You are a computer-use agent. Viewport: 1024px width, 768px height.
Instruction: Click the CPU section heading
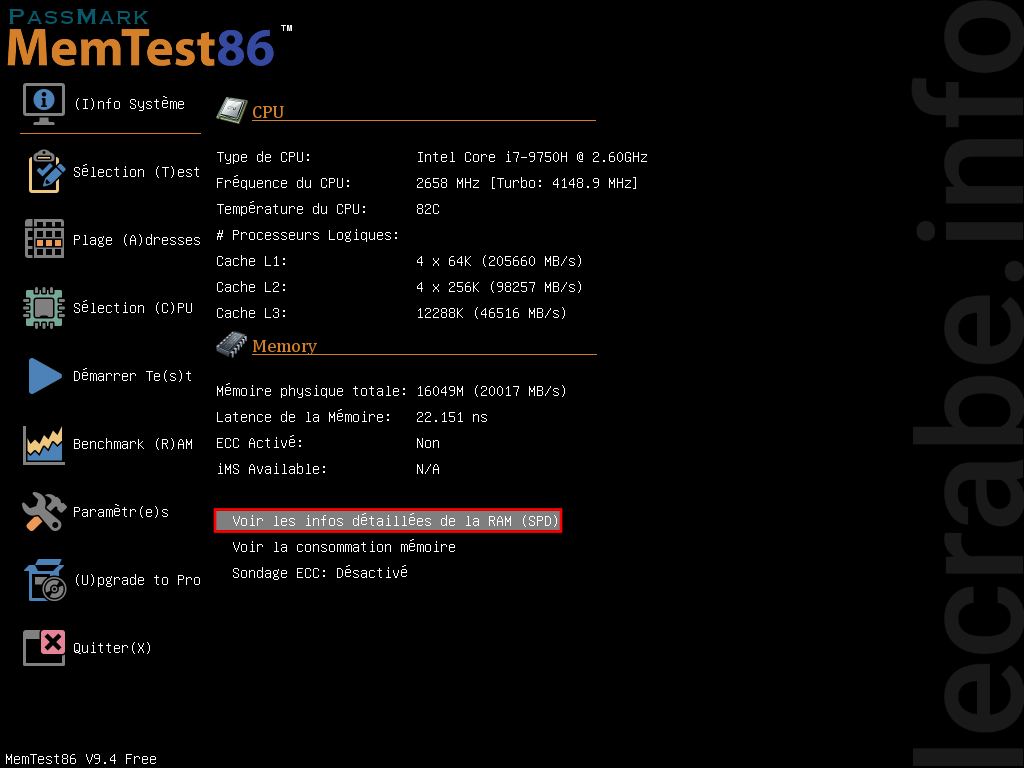click(x=268, y=112)
